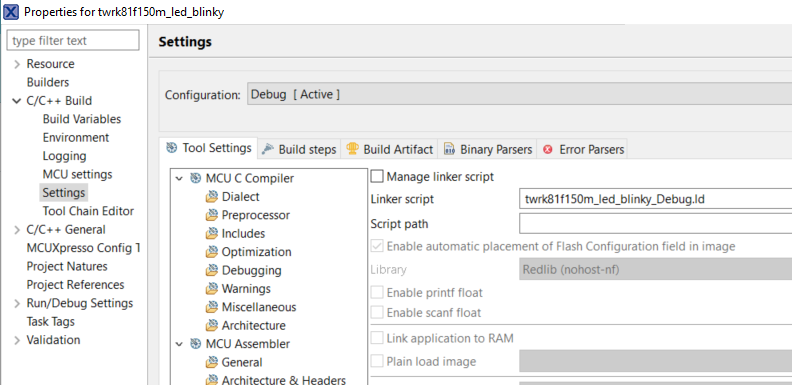
Task: Select Logging under C/C++ Build
Action: pyautogui.click(x=65, y=156)
